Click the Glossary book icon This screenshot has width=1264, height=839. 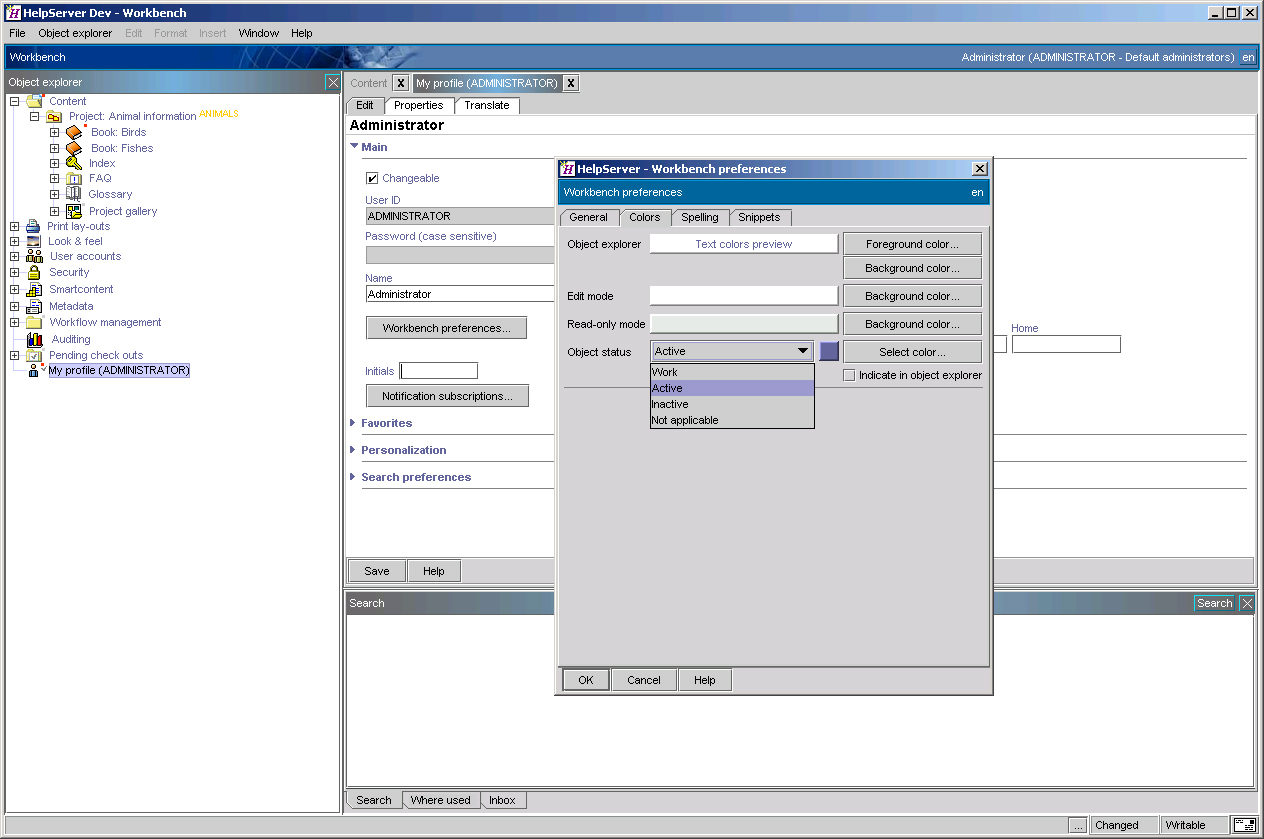click(75, 194)
